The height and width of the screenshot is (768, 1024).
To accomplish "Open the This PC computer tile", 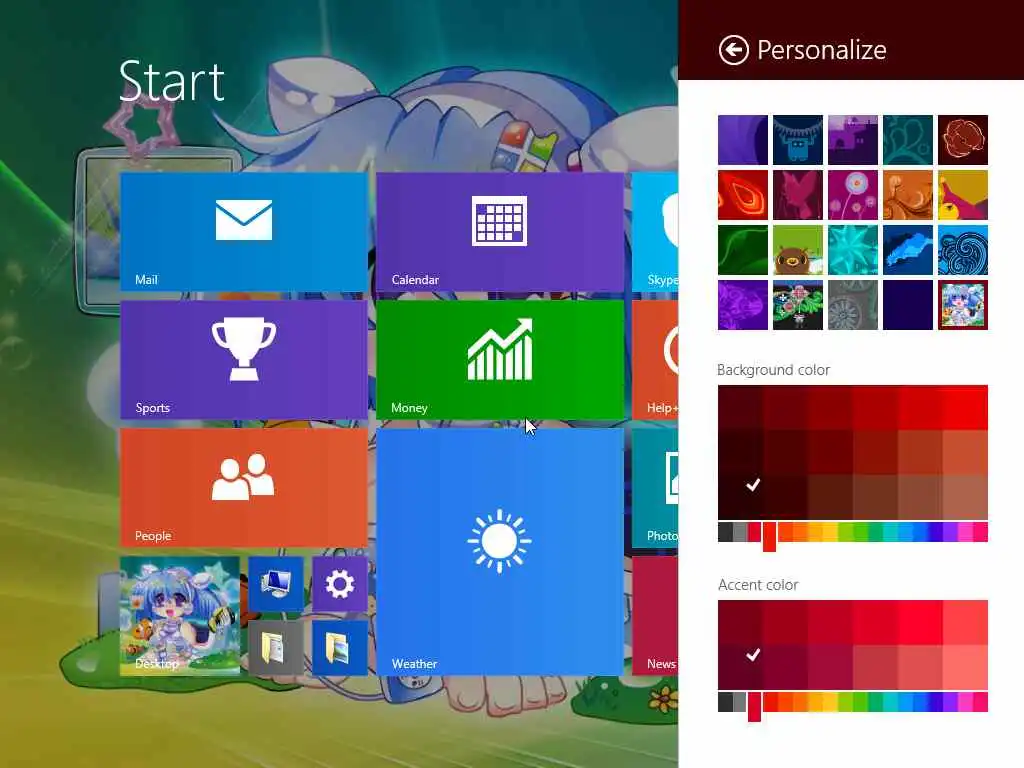I will [x=276, y=584].
